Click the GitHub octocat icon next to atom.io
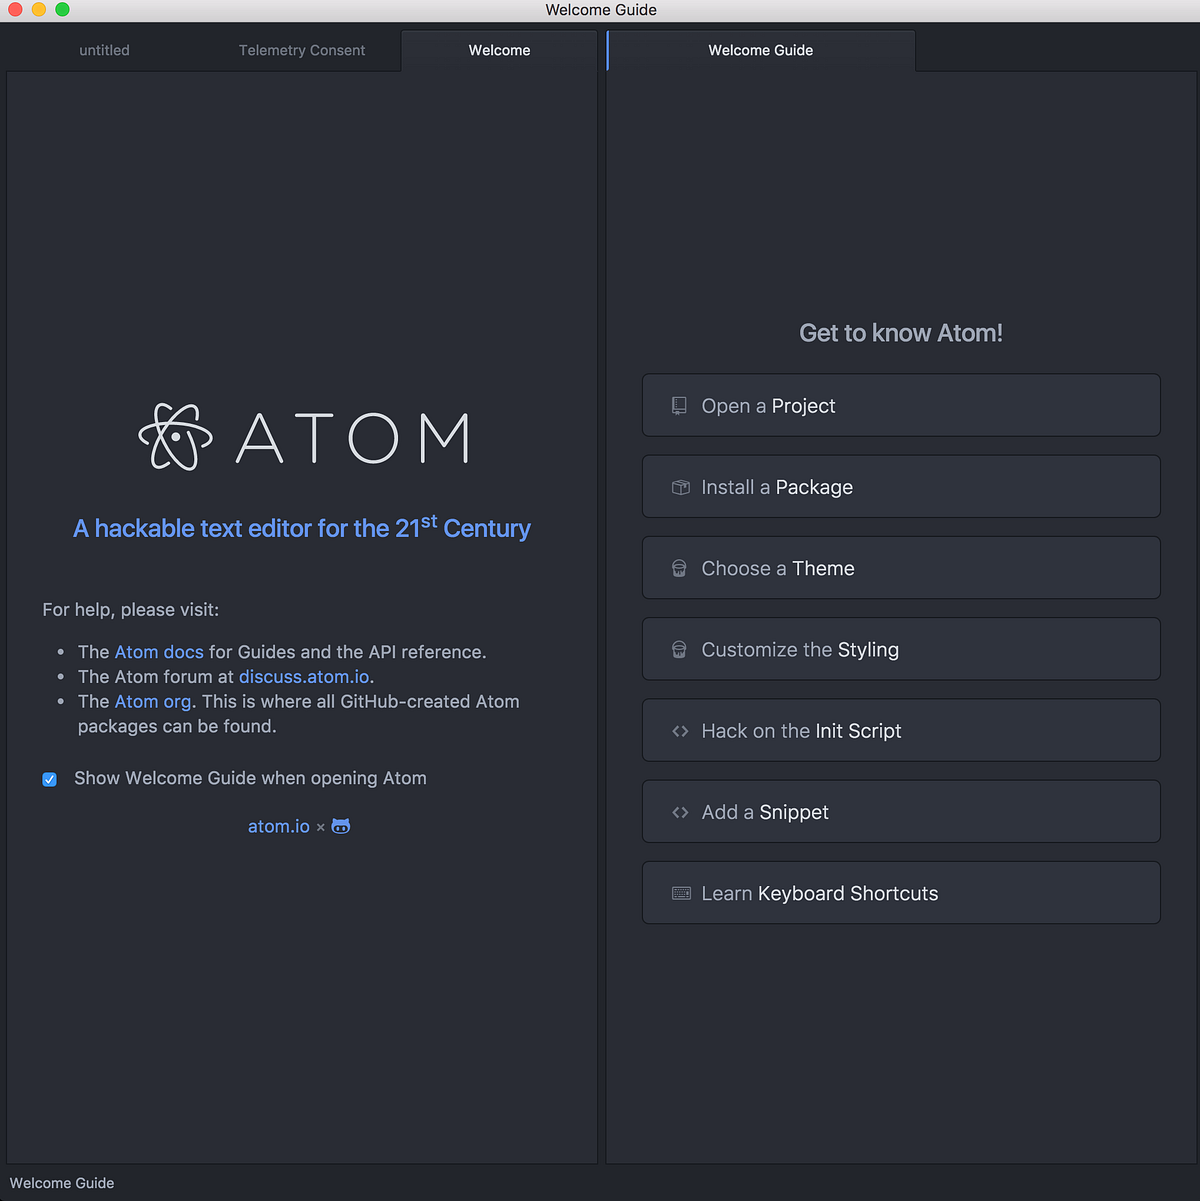 (341, 826)
